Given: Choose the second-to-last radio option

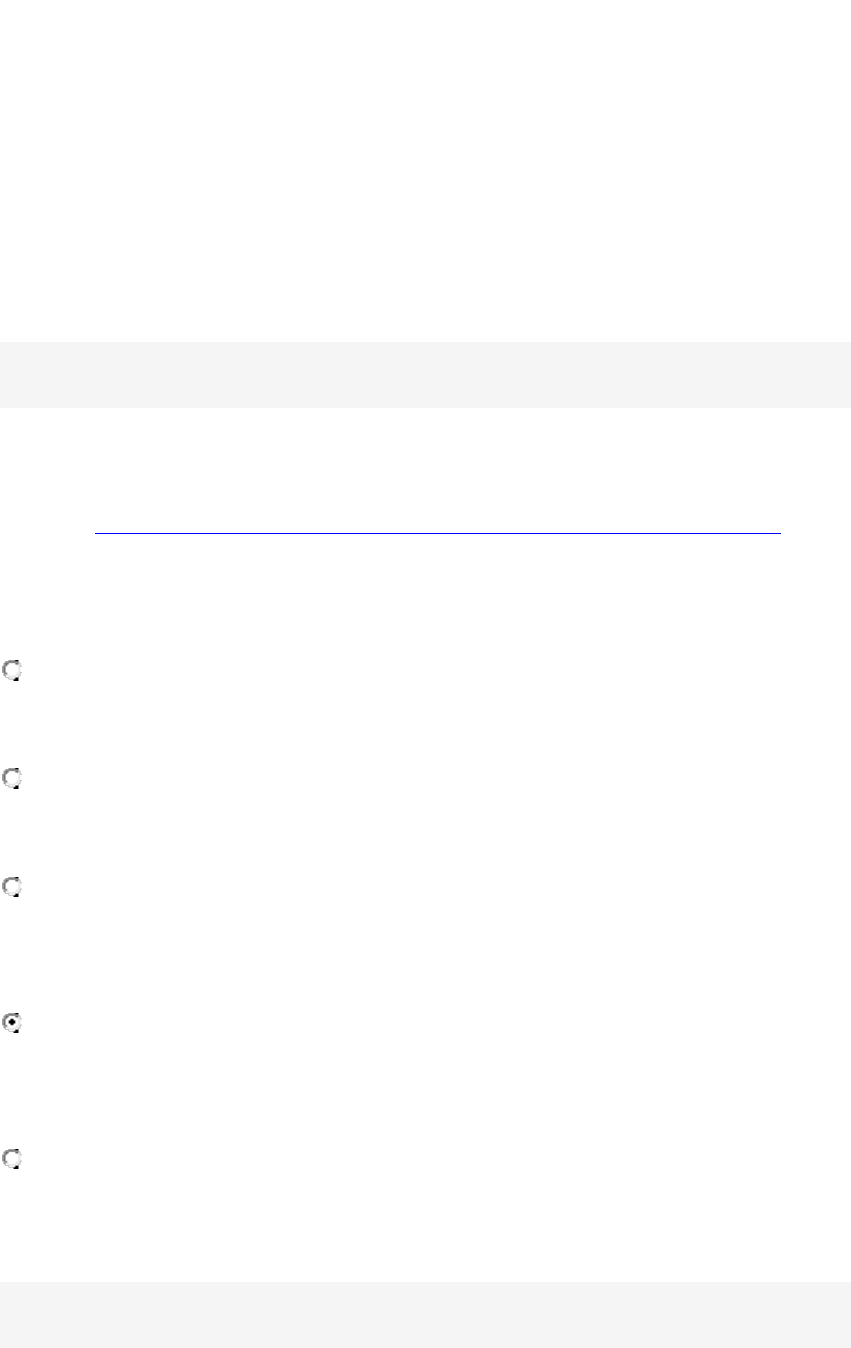Looking at the screenshot, I should click(x=12, y=1023).
